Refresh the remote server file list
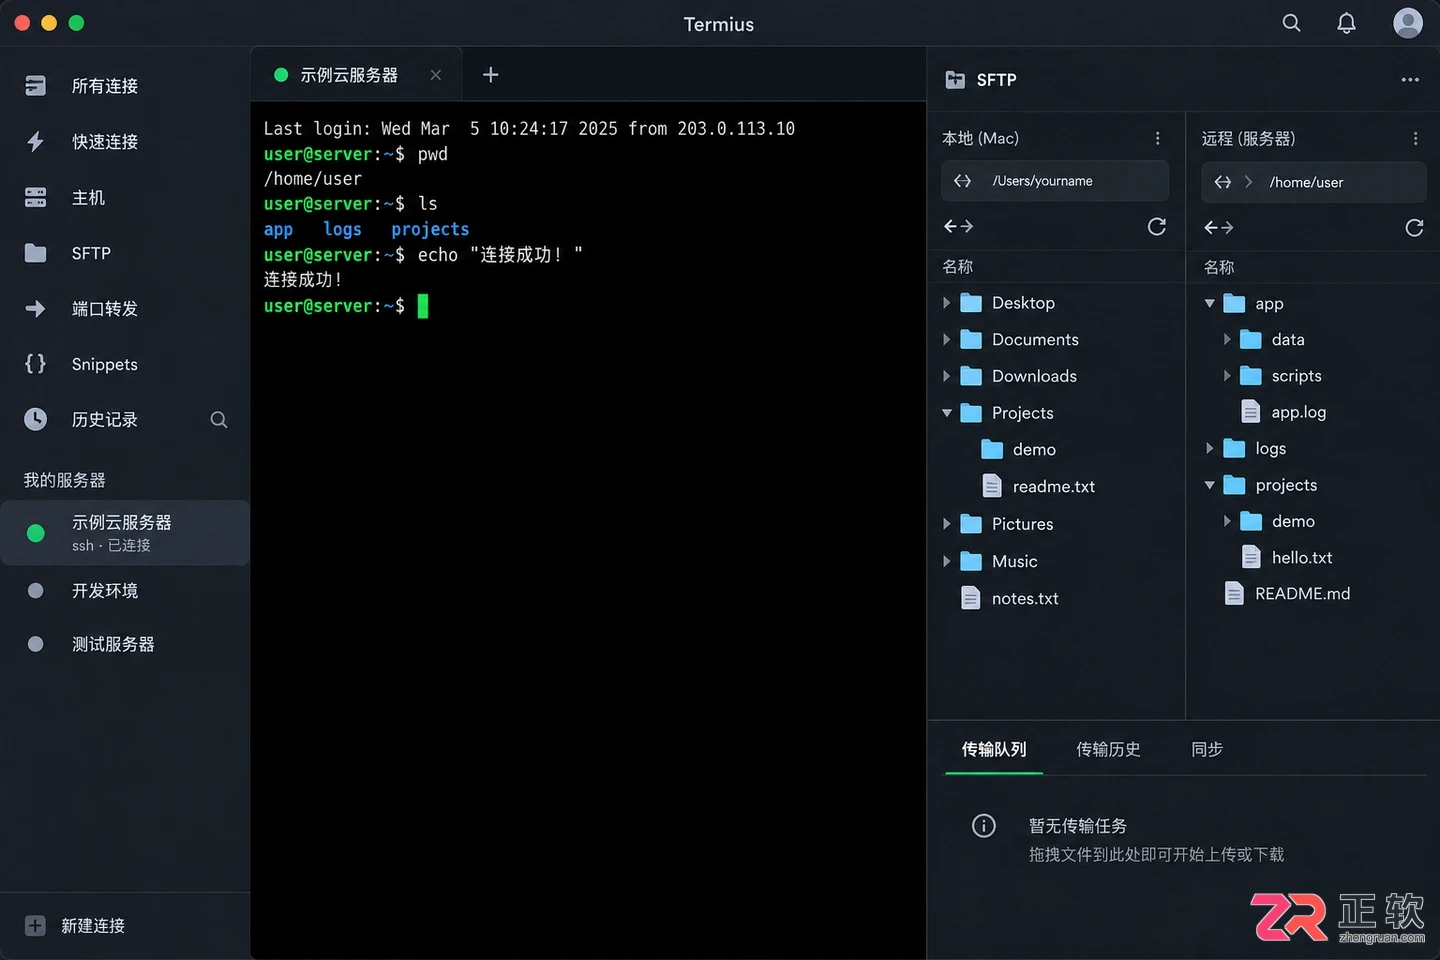 tap(1414, 228)
